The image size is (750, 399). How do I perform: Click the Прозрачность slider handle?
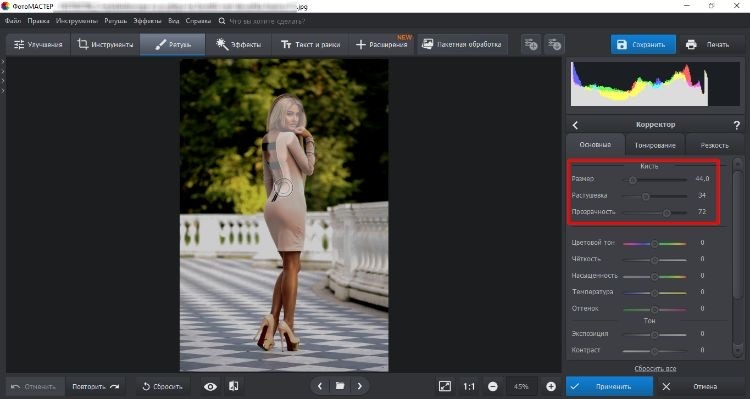tap(667, 213)
